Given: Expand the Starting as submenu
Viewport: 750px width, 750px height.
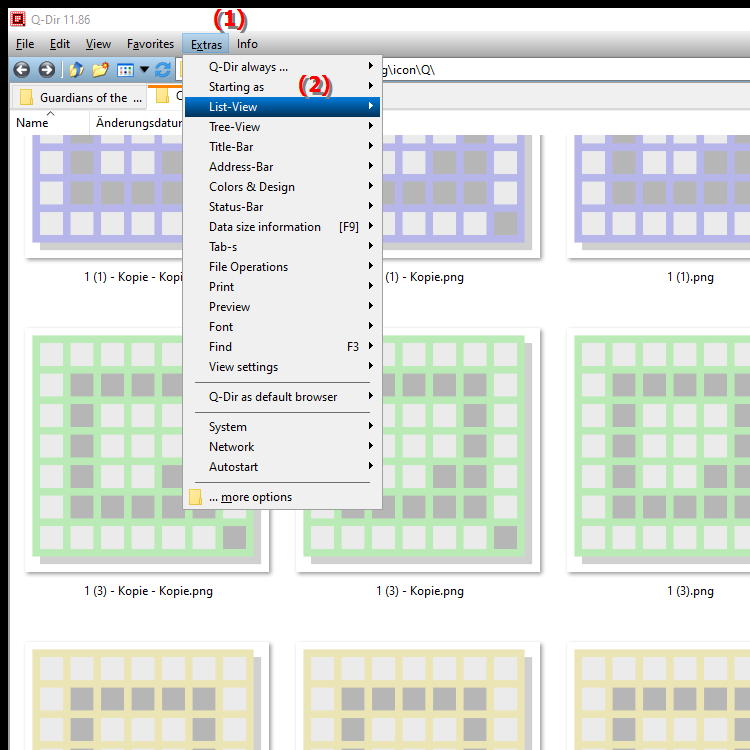Looking at the screenshot, I should click(x=282, y=87).
